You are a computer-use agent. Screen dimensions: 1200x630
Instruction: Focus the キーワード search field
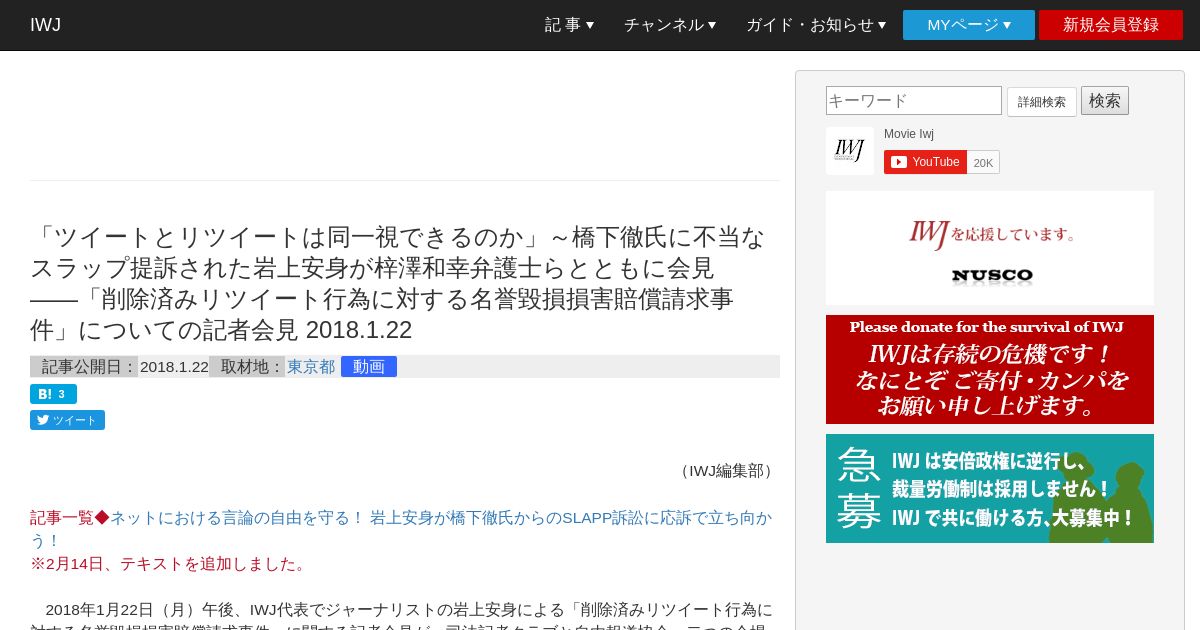tap(914, 101)
